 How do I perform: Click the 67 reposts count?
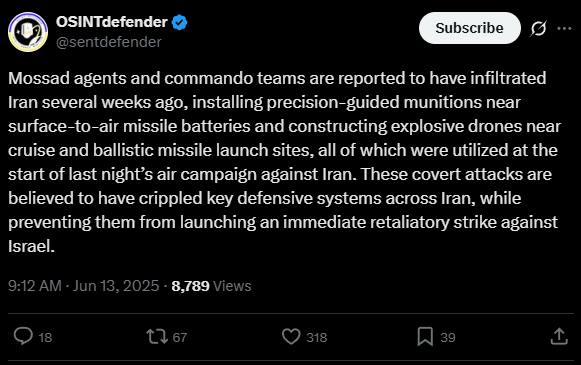(x=180, y=337)
